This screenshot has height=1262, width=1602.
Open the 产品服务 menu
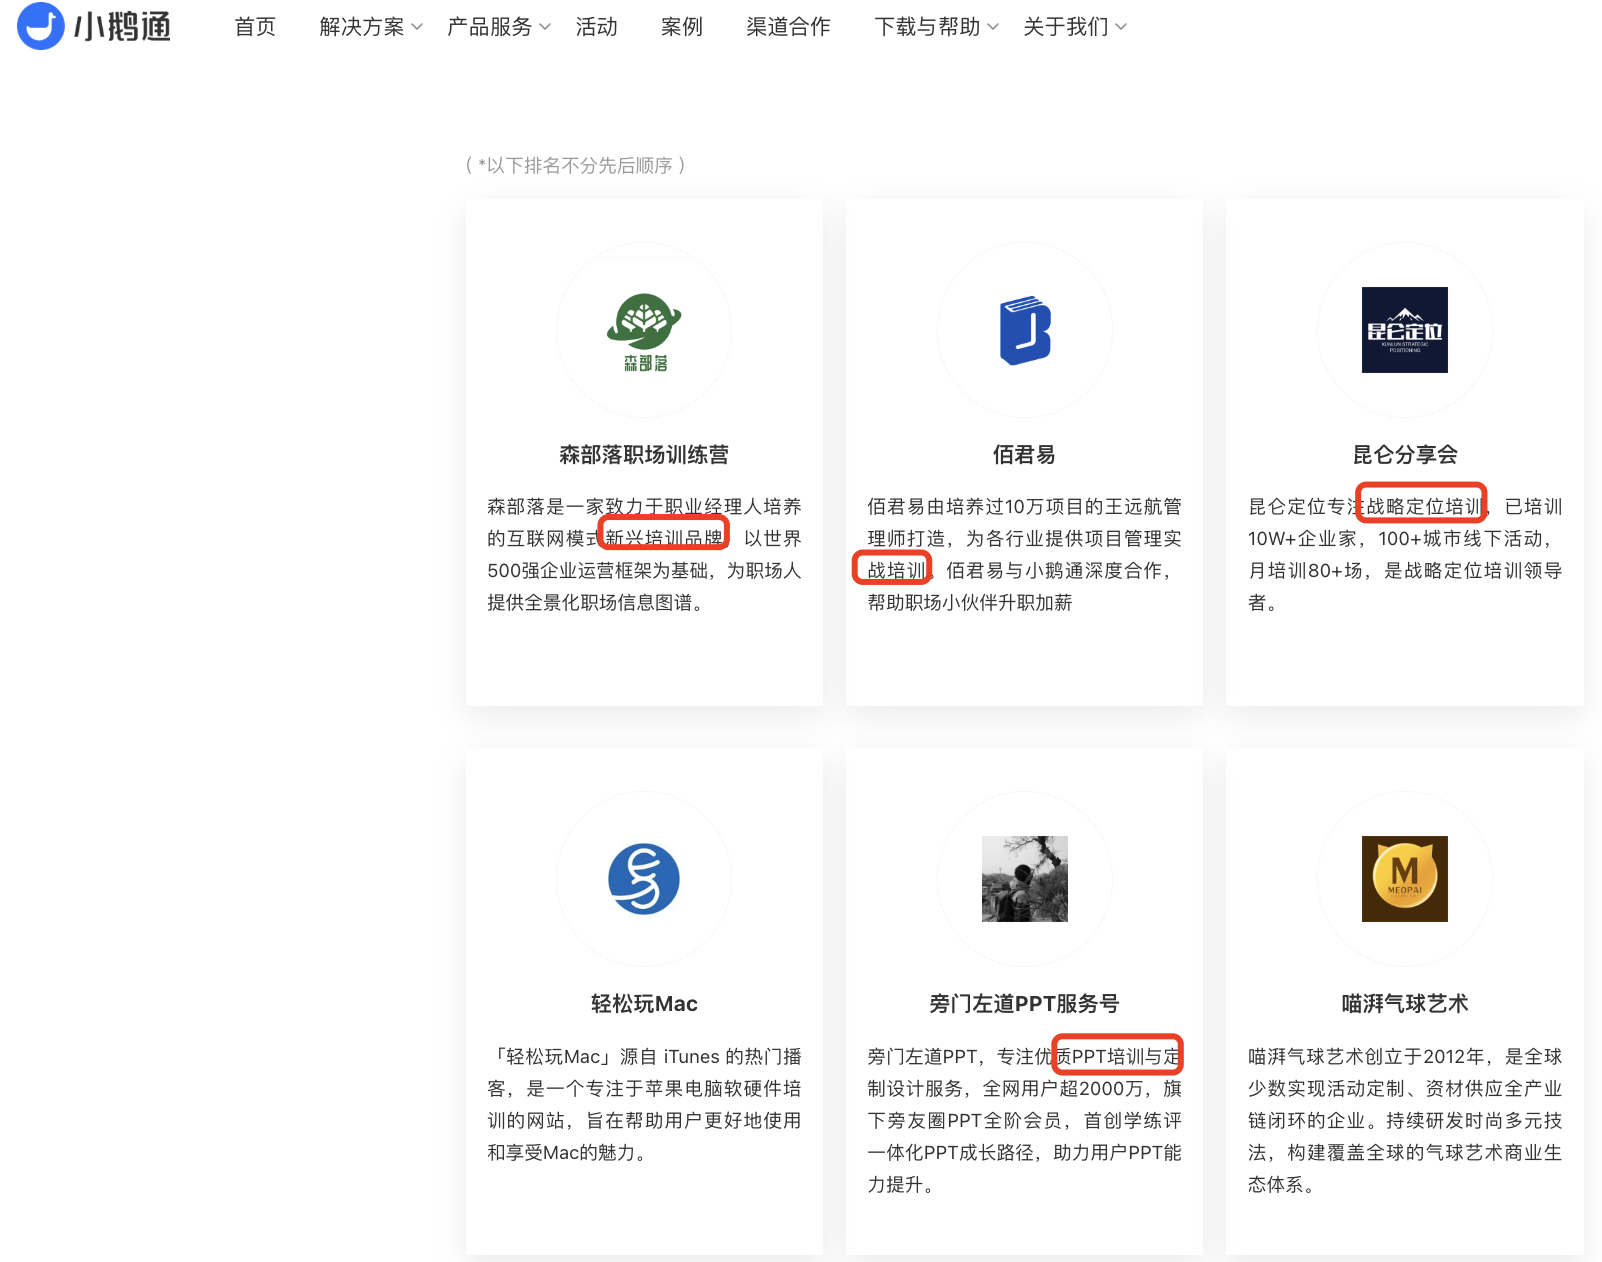tap(490, 27)
